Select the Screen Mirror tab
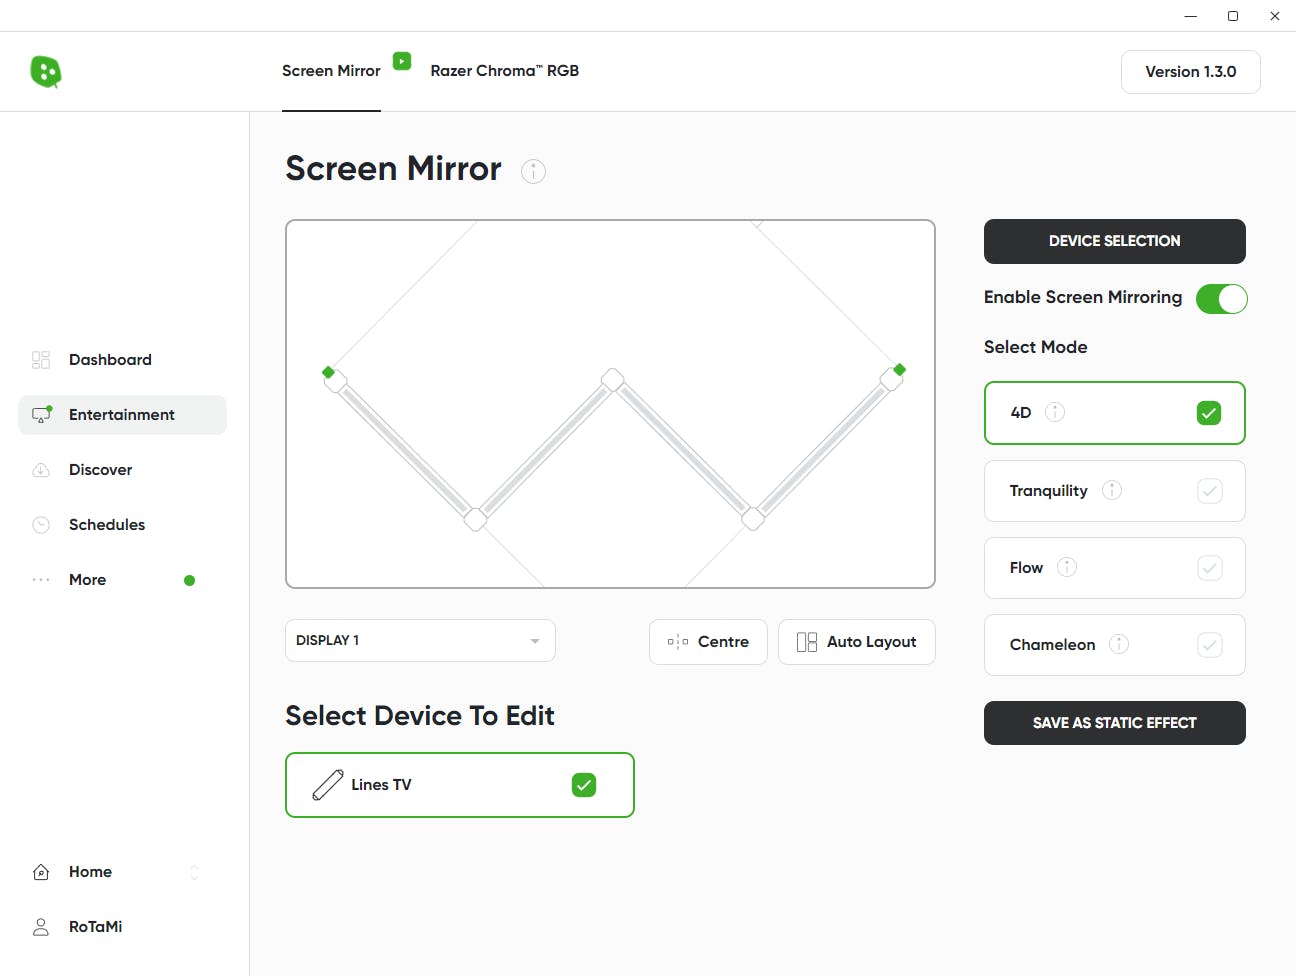1296x976 pixels. click(331, 70)
